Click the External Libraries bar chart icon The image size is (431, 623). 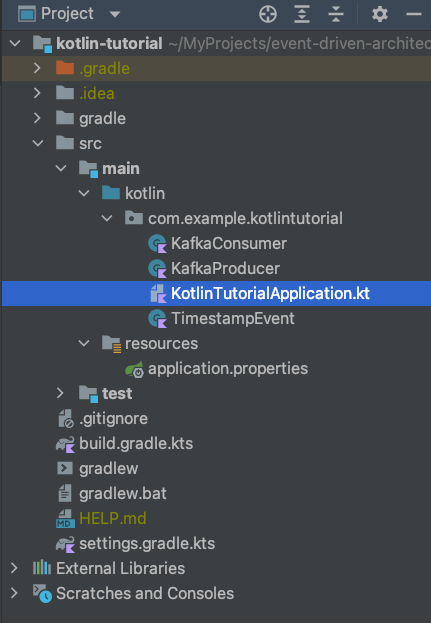click(x=42, y=568)
